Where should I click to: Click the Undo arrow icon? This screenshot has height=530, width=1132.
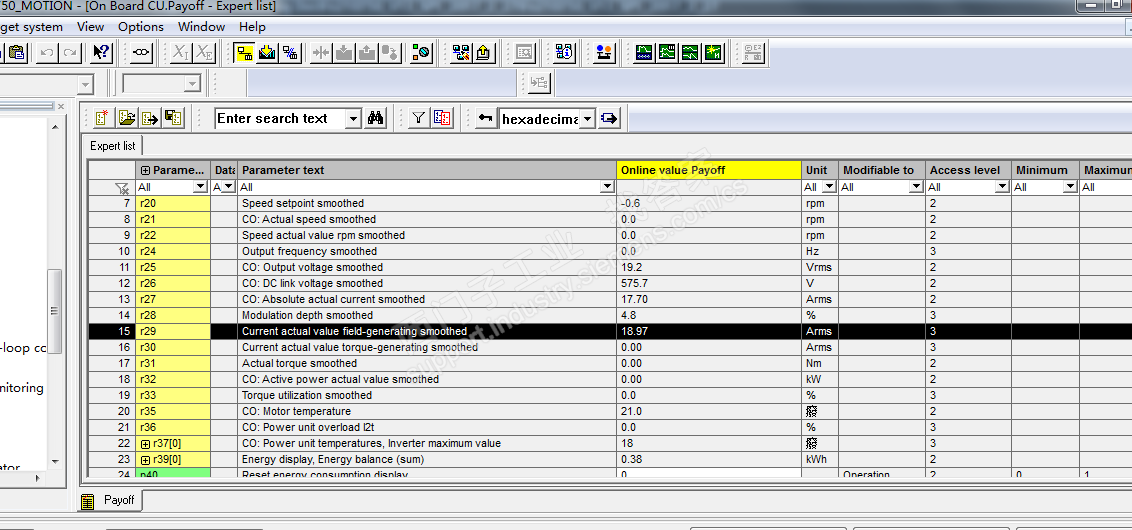tap(47, 53)
